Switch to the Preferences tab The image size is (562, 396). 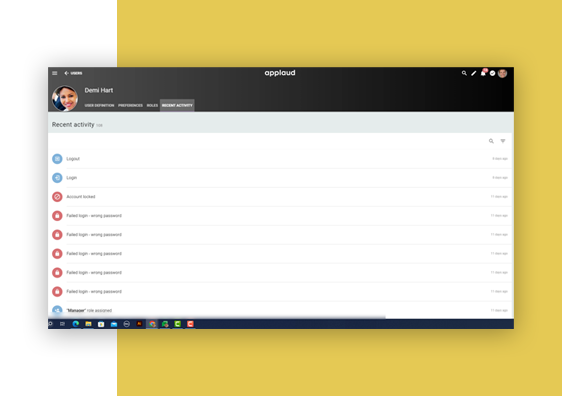tap(130, 105)
